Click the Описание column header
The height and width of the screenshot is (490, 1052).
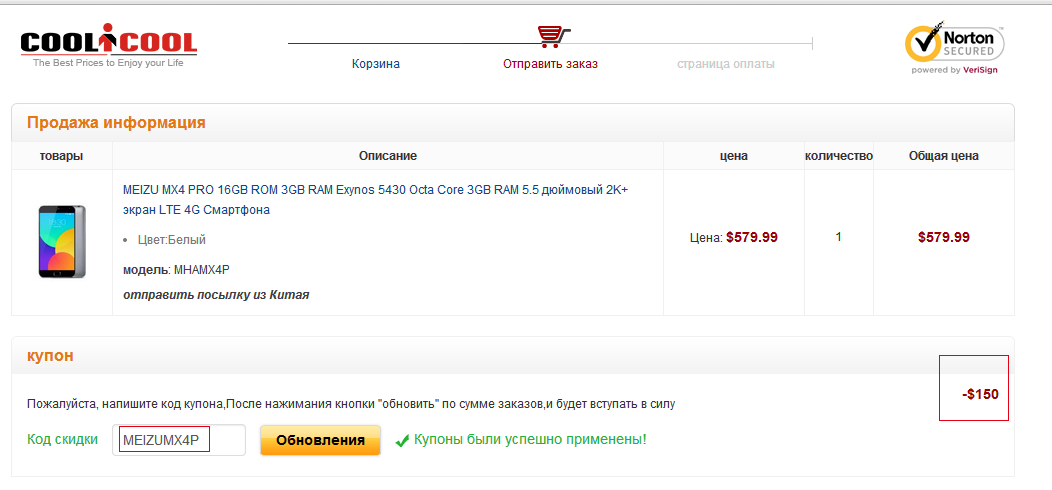click(x=388, y=156)
